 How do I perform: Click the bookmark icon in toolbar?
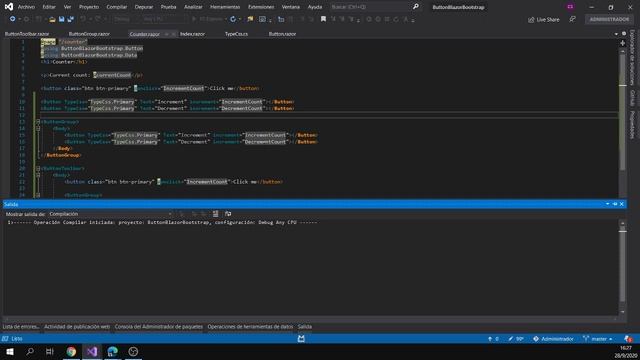coord(323,19)
